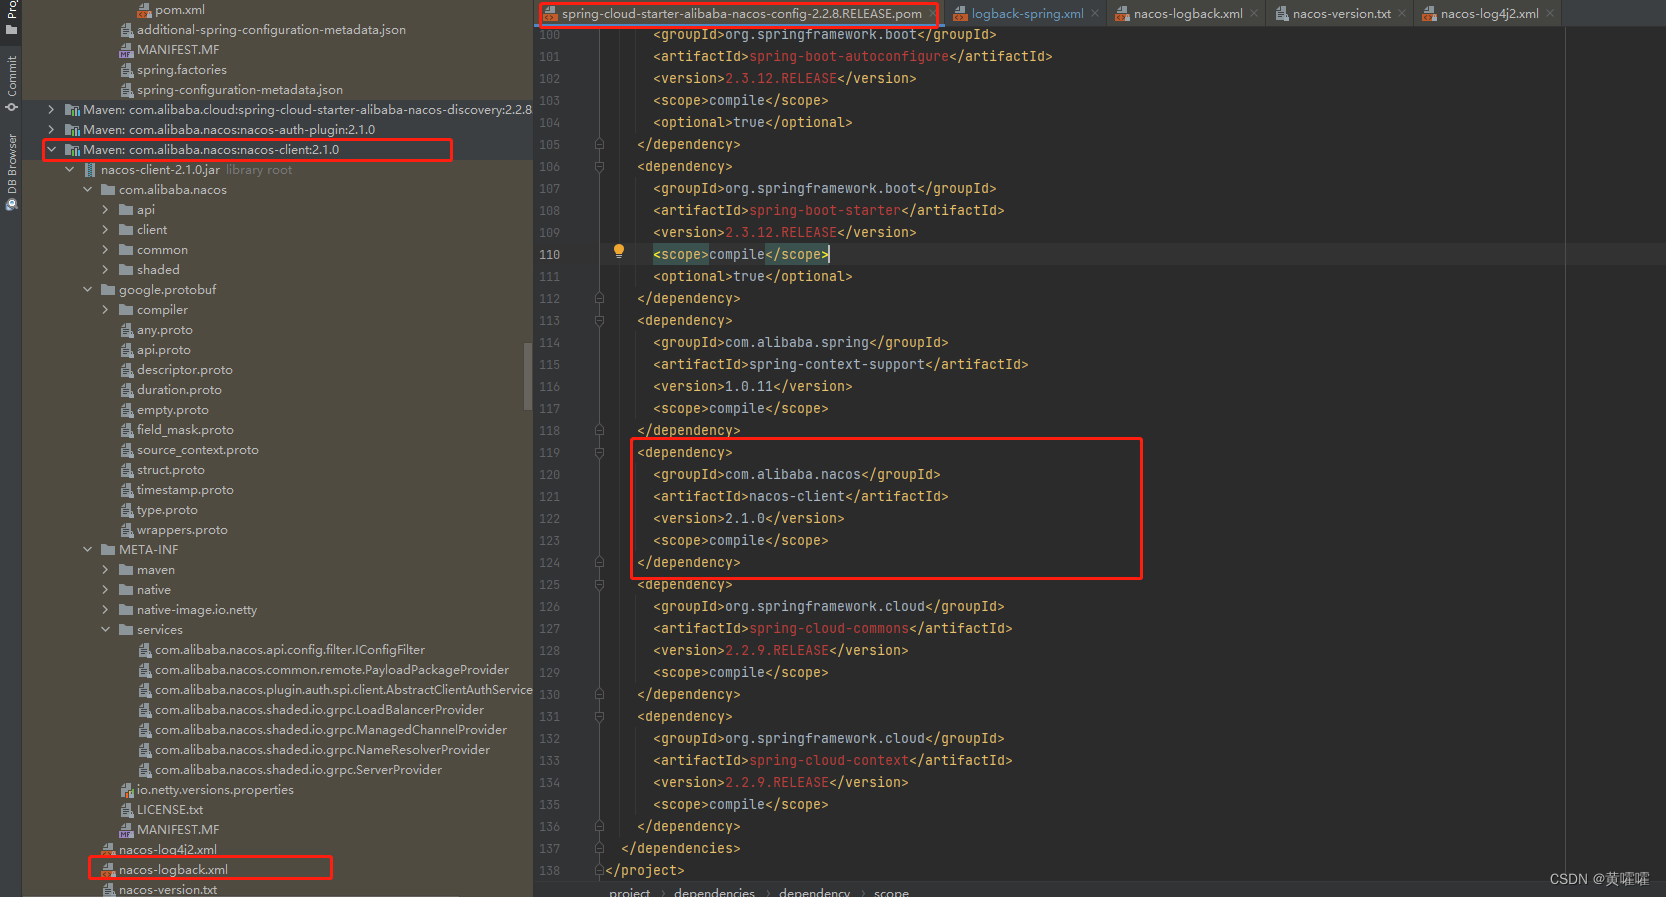Viewport: 1666px width, 897px height.
Task: Expand the native-image.io.netty folder
Action: click(x=105, y=610)
